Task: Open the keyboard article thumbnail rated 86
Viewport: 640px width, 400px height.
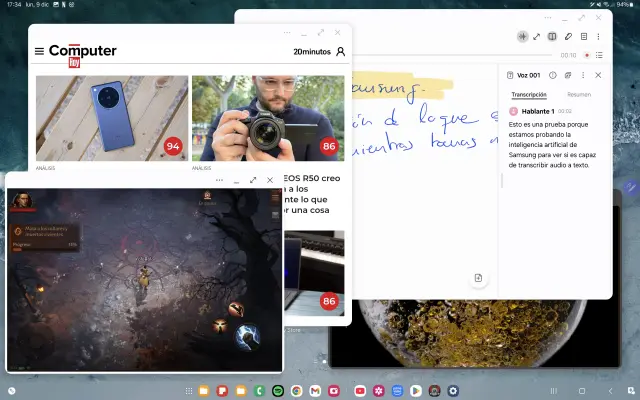Action: click(x=314, y=273)
